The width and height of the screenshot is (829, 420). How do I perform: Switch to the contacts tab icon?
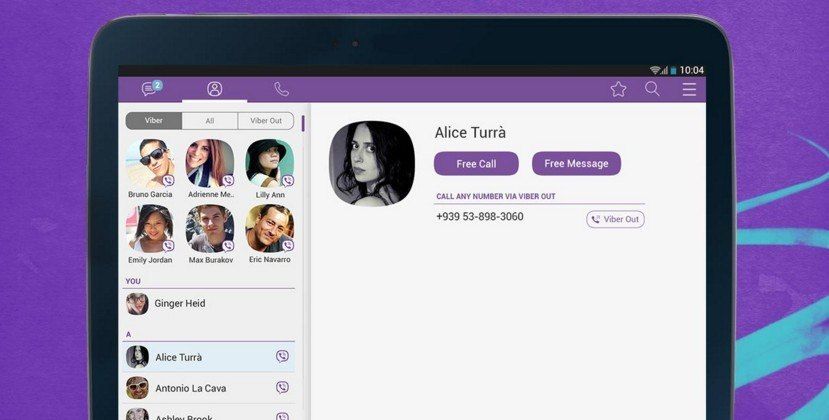(x=214, y=89)
